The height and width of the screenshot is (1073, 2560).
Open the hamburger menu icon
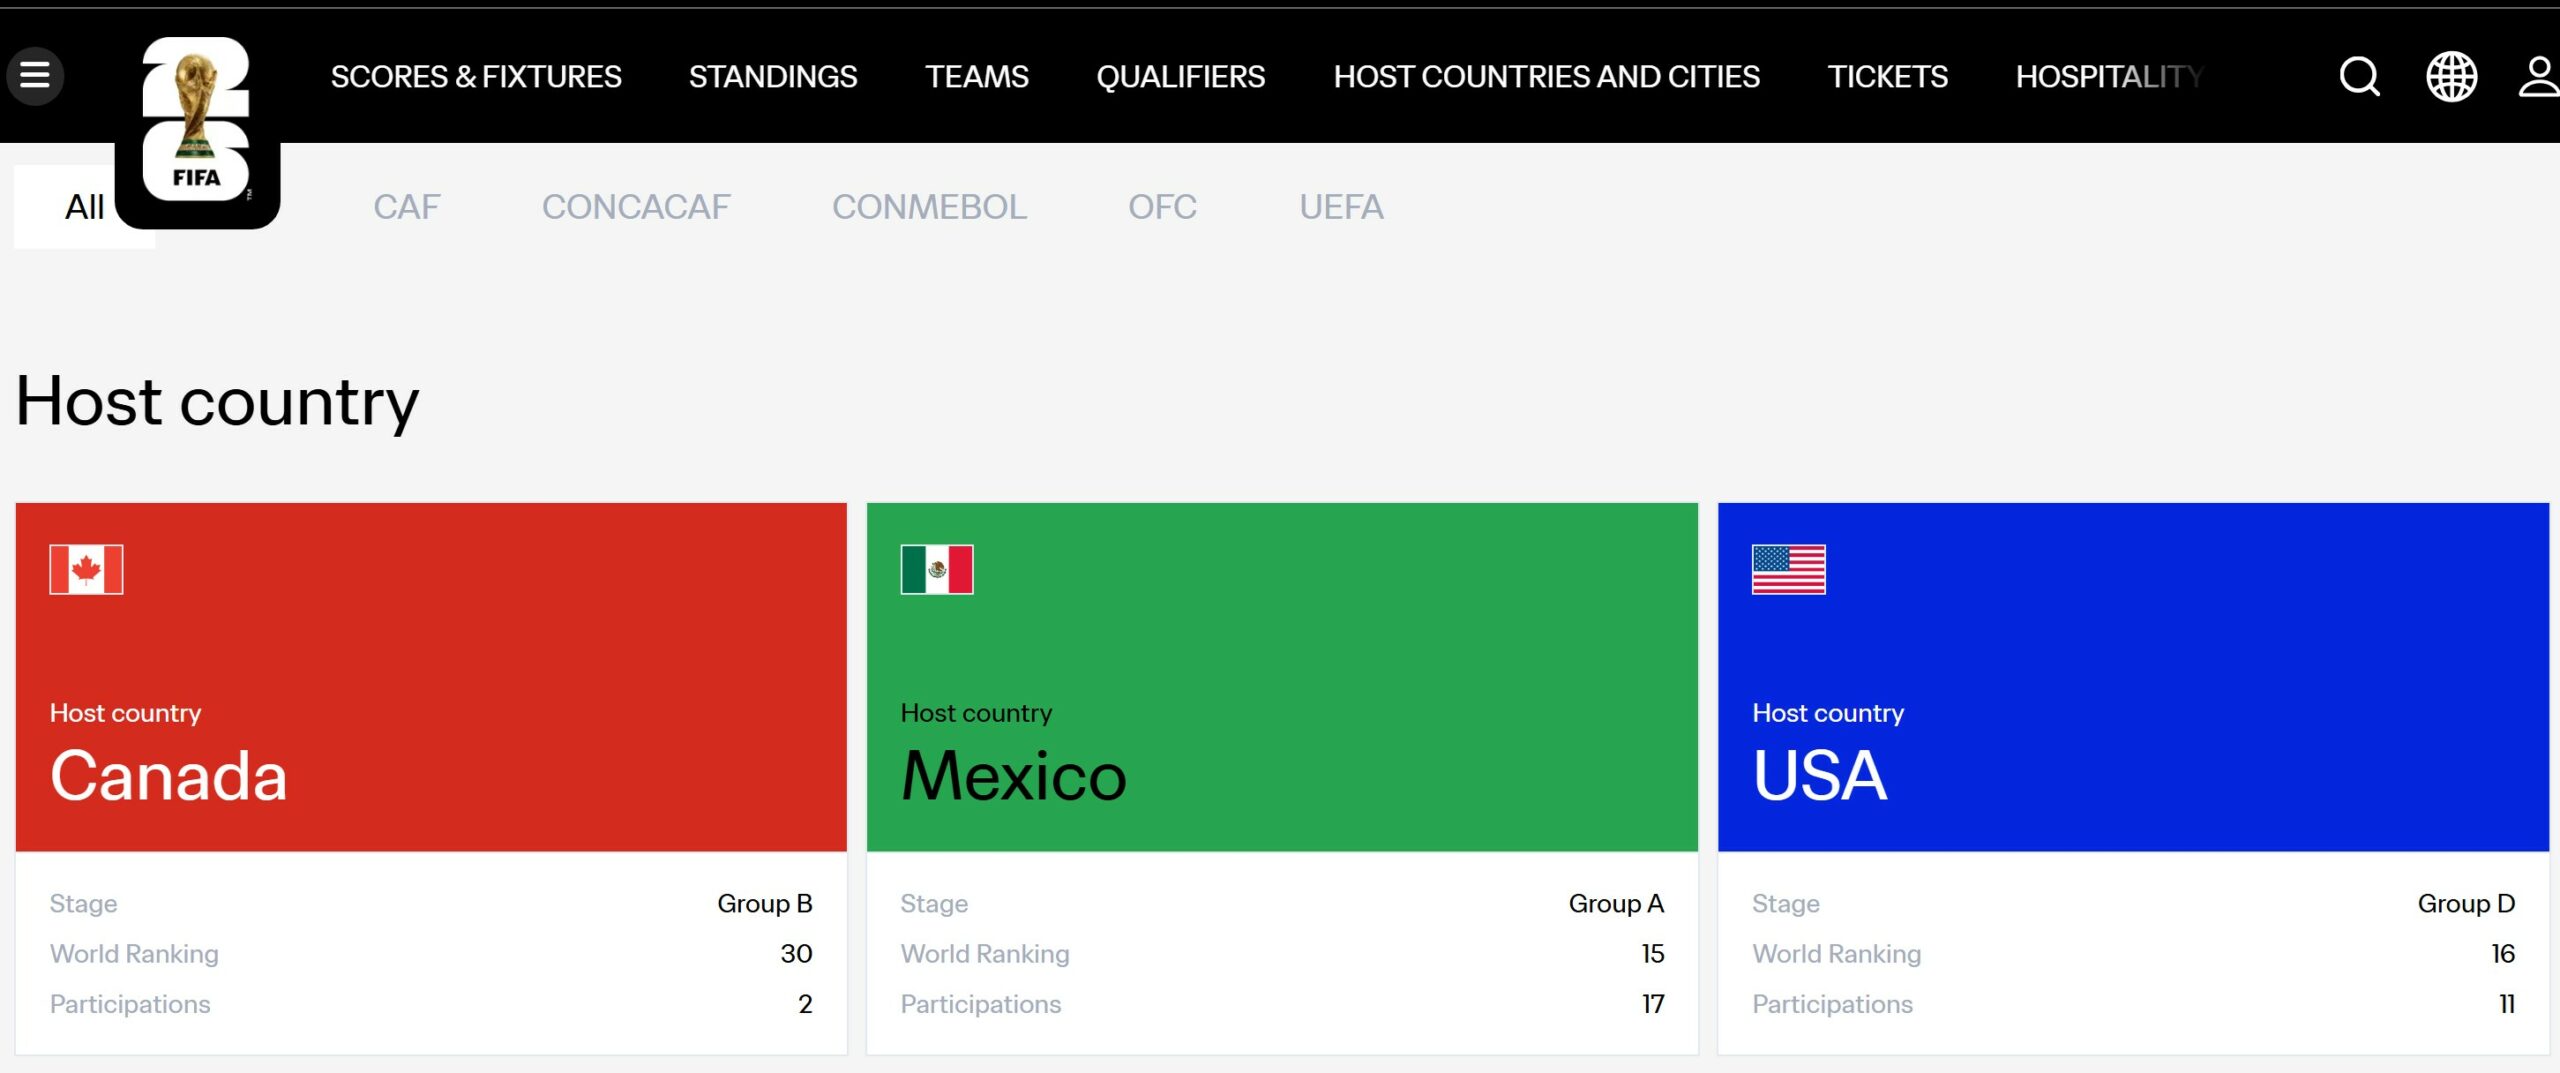tap(35, 76)
